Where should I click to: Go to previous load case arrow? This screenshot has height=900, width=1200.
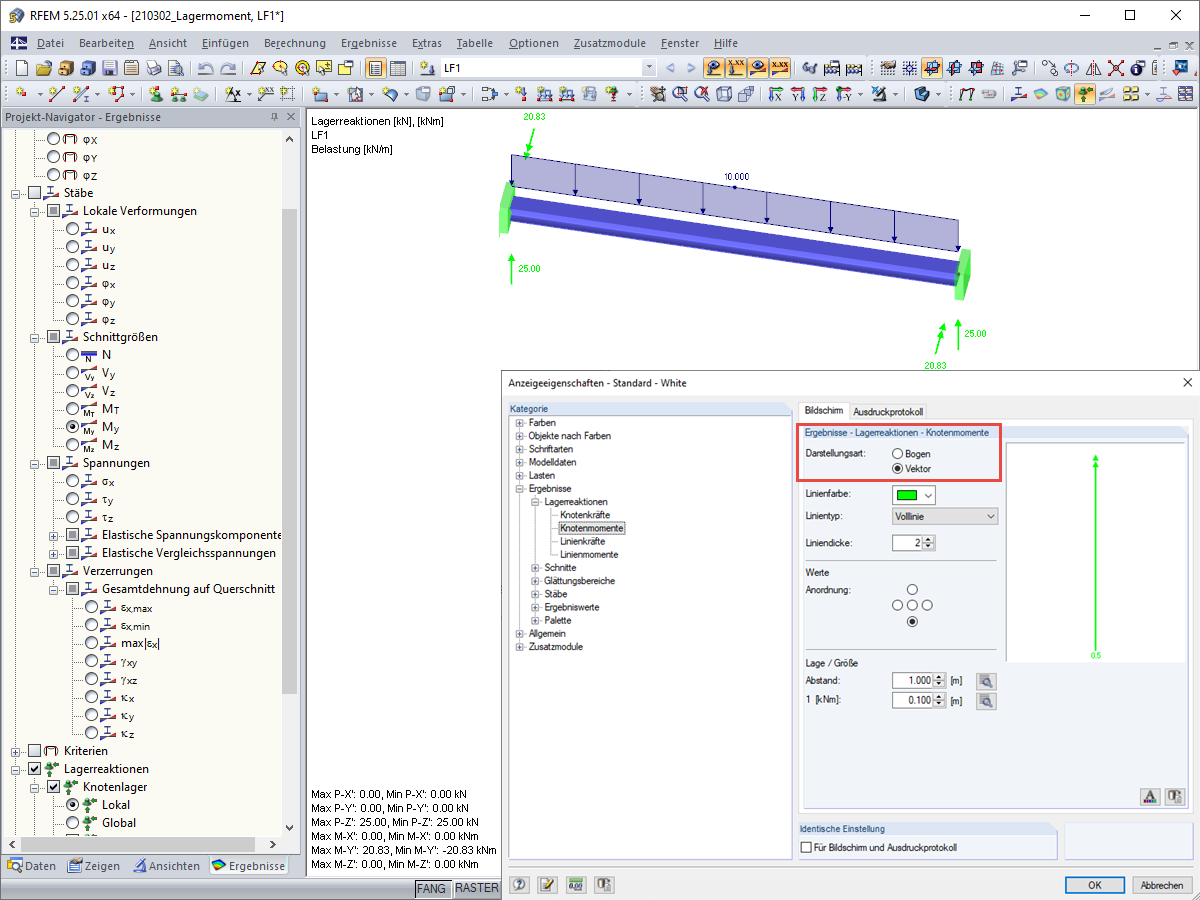(670, 68)
